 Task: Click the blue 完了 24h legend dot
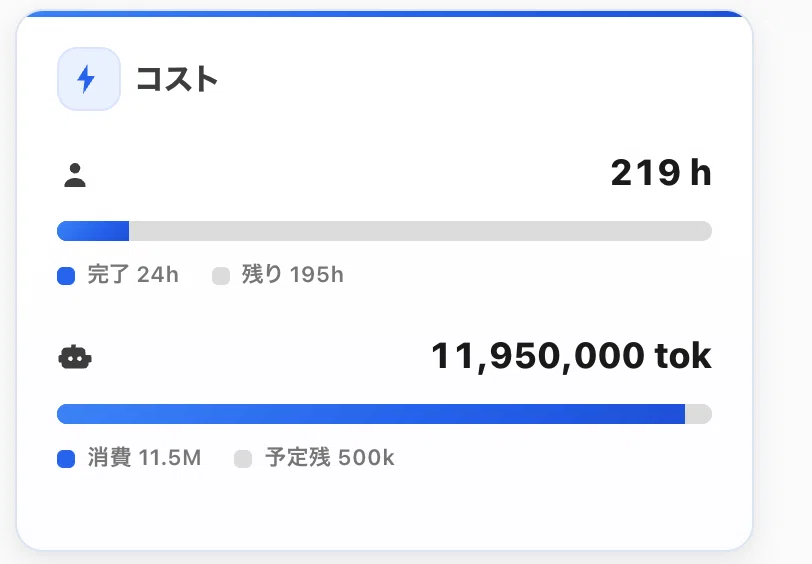click(x=66, y=276)
